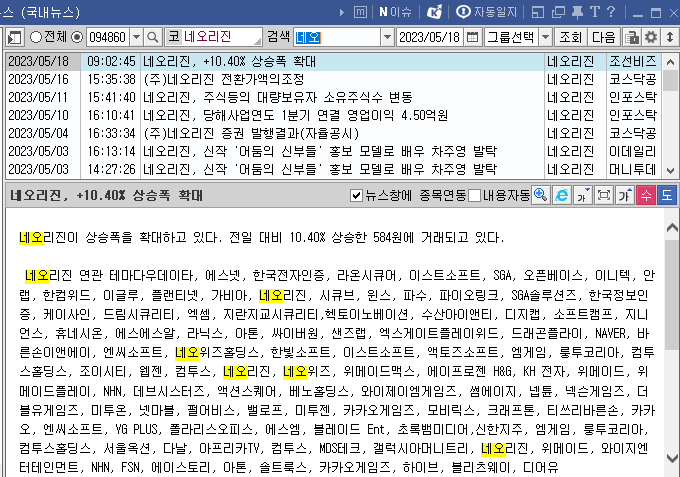Viewport: 680px width, 477px height.
Task: Increase font size with 가 up icon
Action: coord(624,195)
